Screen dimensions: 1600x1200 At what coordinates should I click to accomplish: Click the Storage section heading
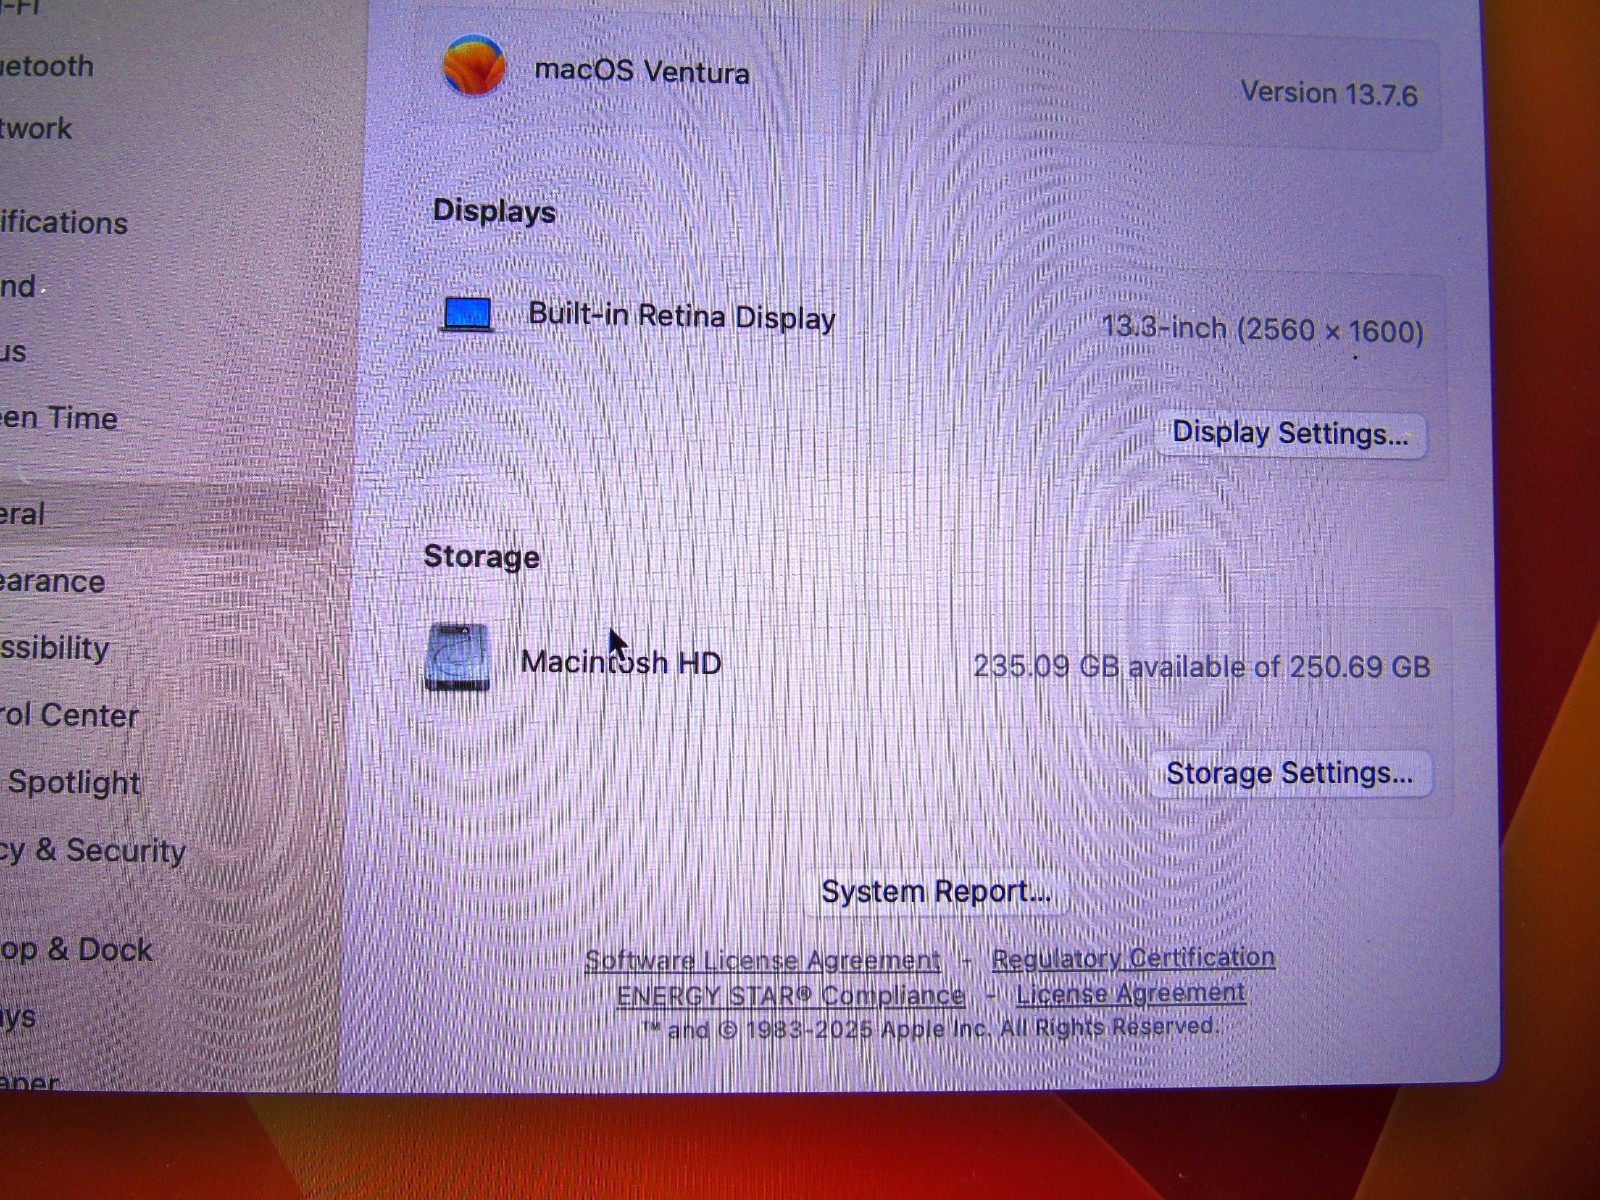coord(482,556)
